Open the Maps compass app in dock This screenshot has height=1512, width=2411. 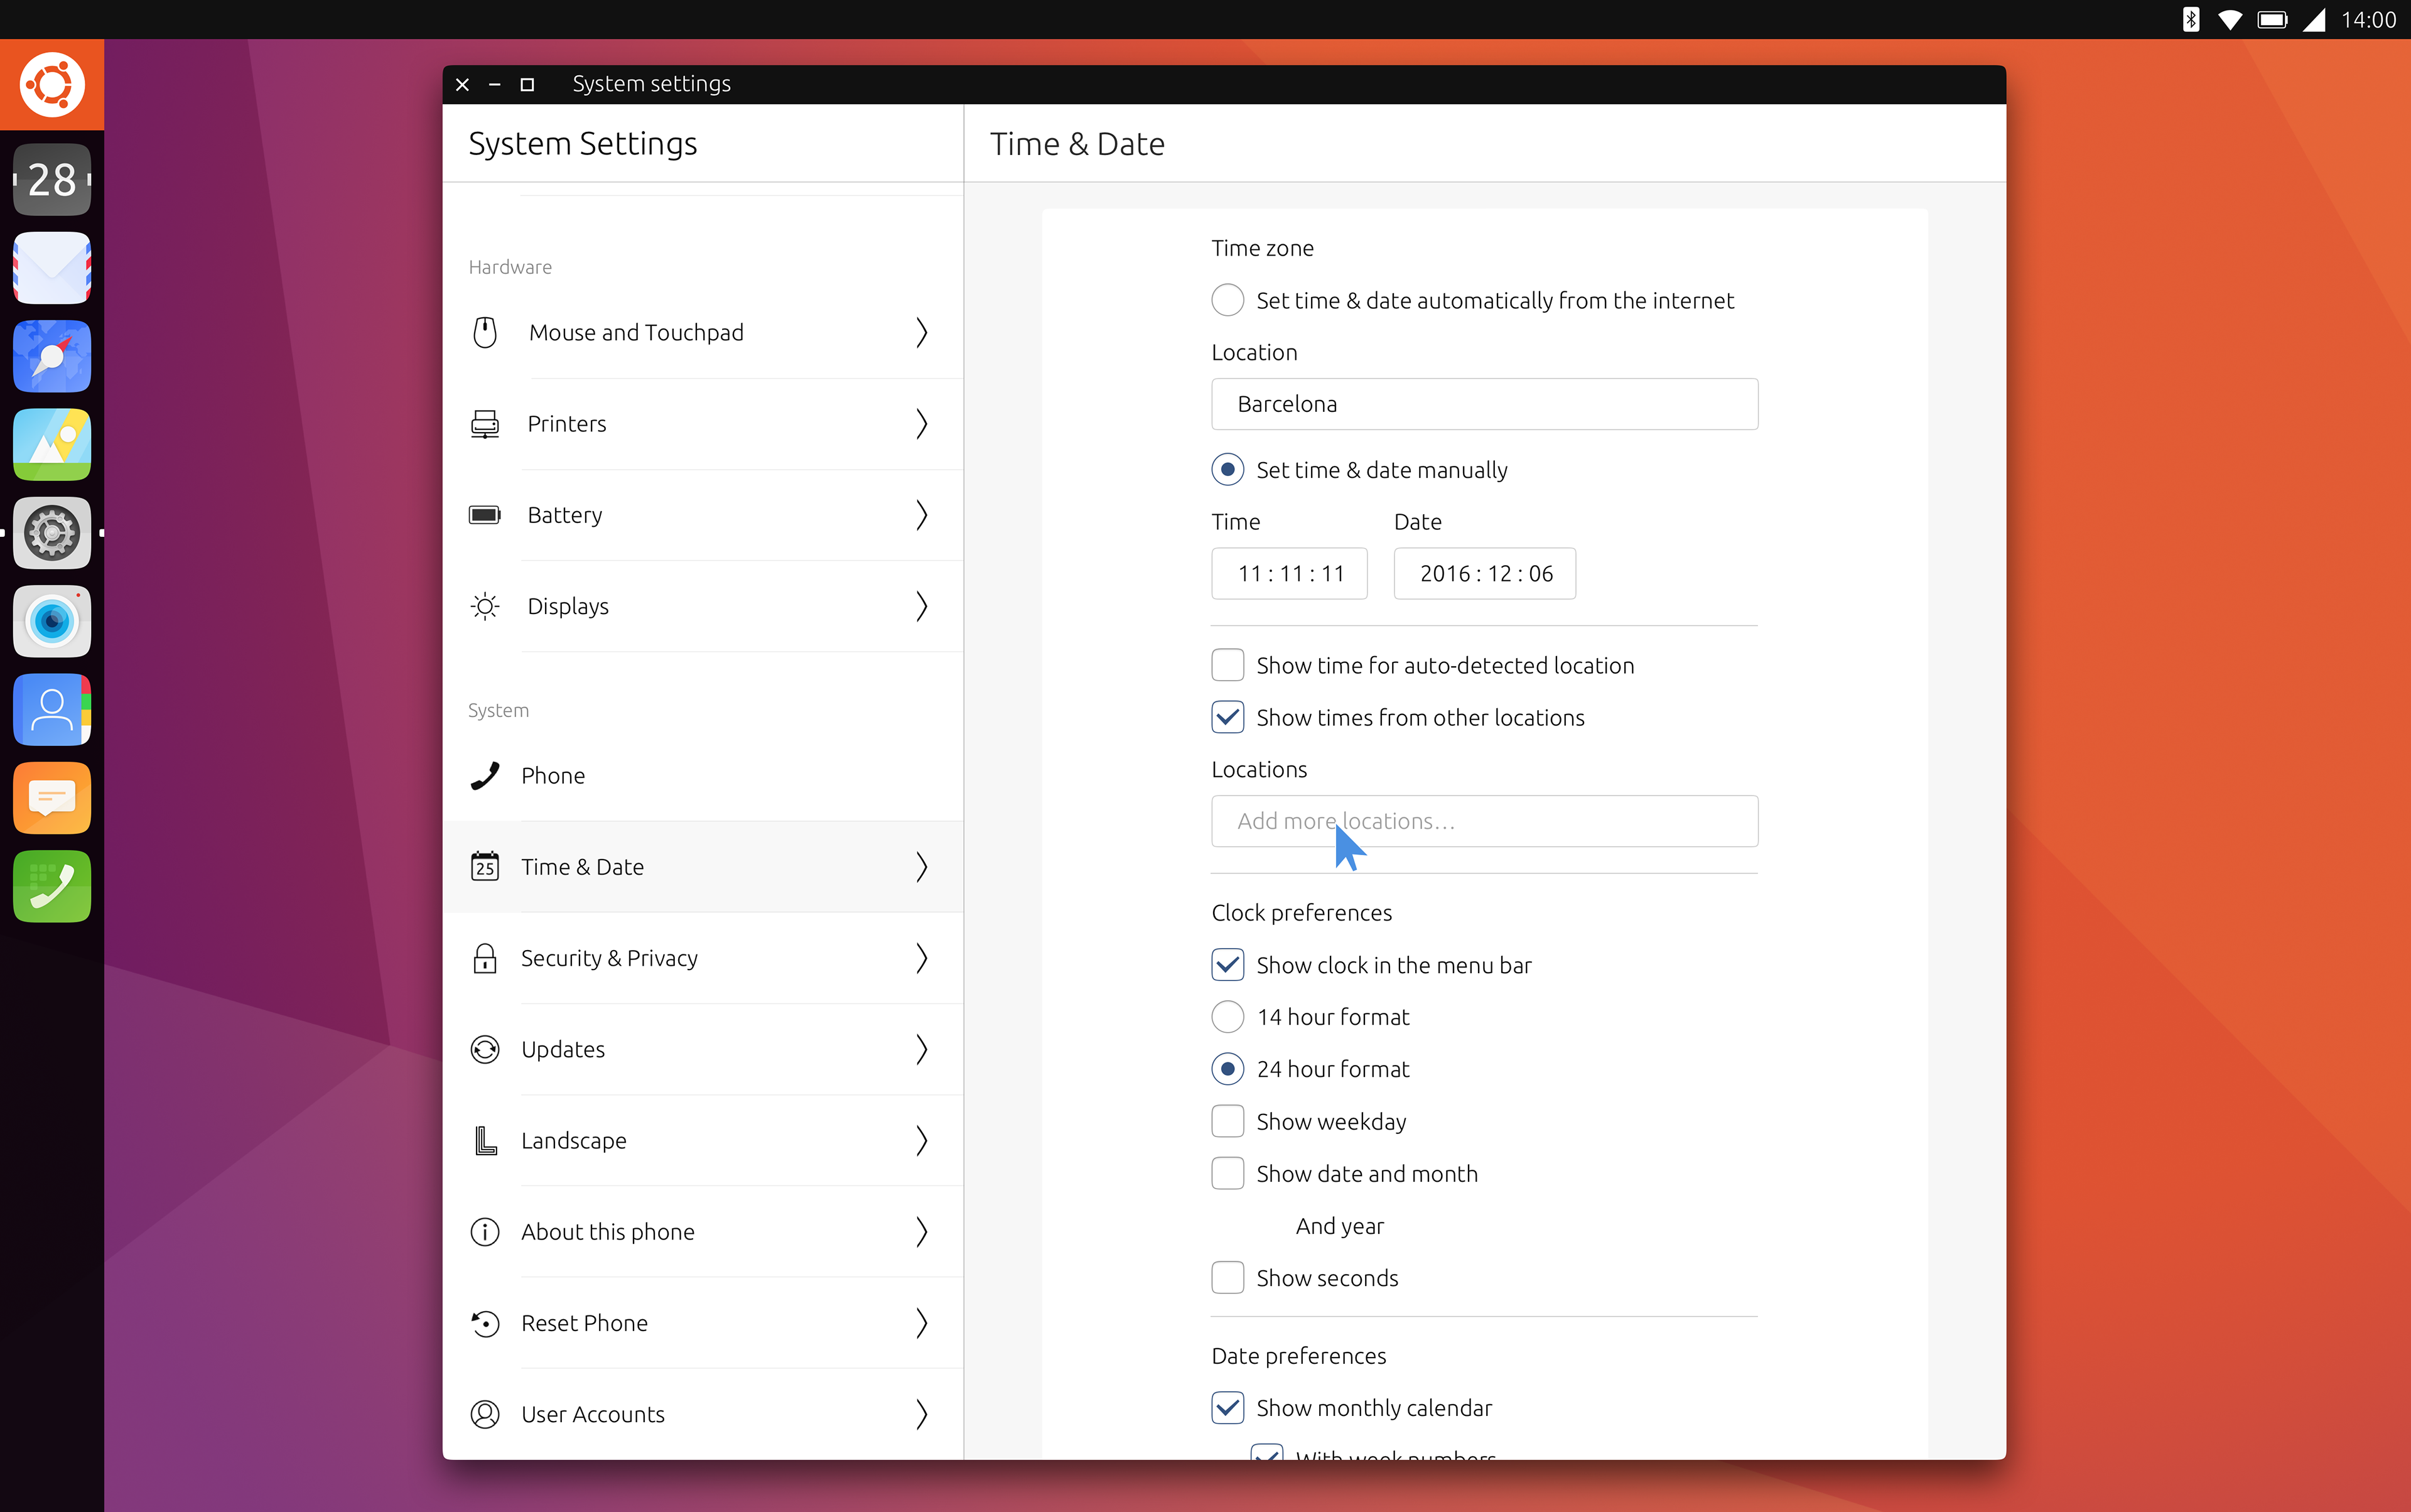pyautogui.click(x=52, y=356)
